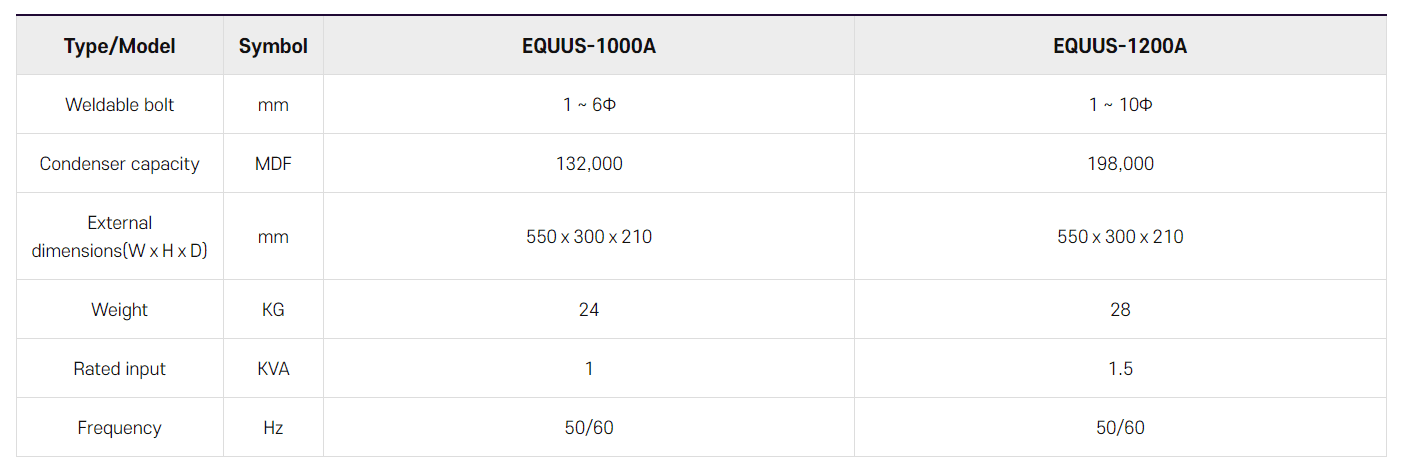
Task: Select the External dimensions row label
Action: (x=119, y=237)
